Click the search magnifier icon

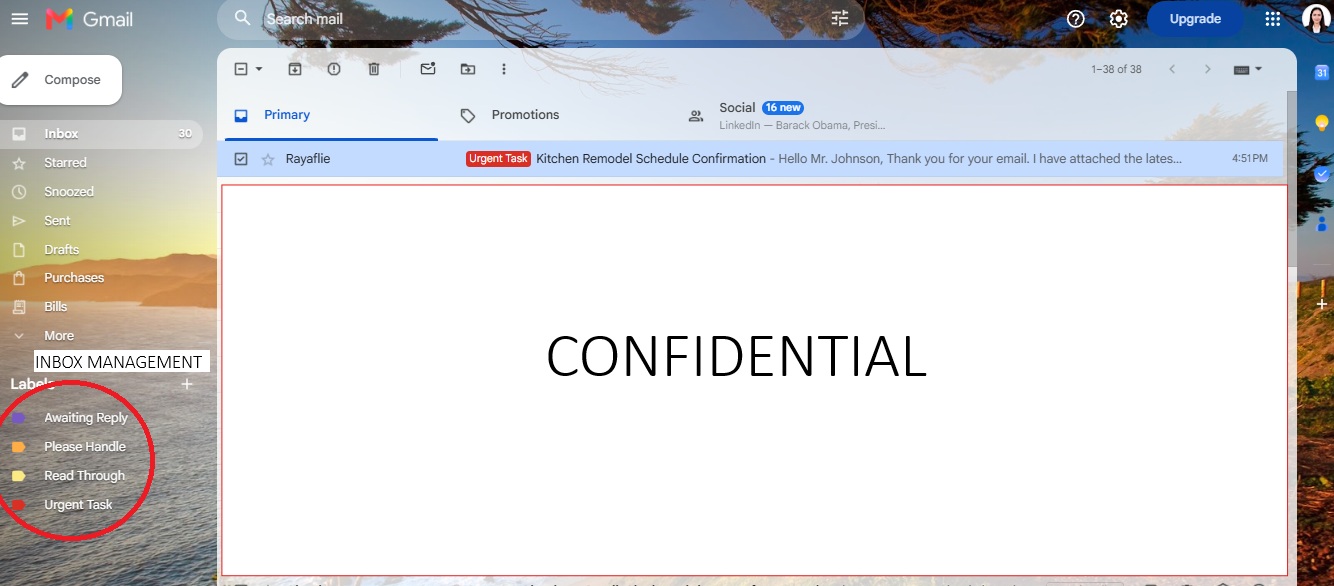[x=242, y=18]
